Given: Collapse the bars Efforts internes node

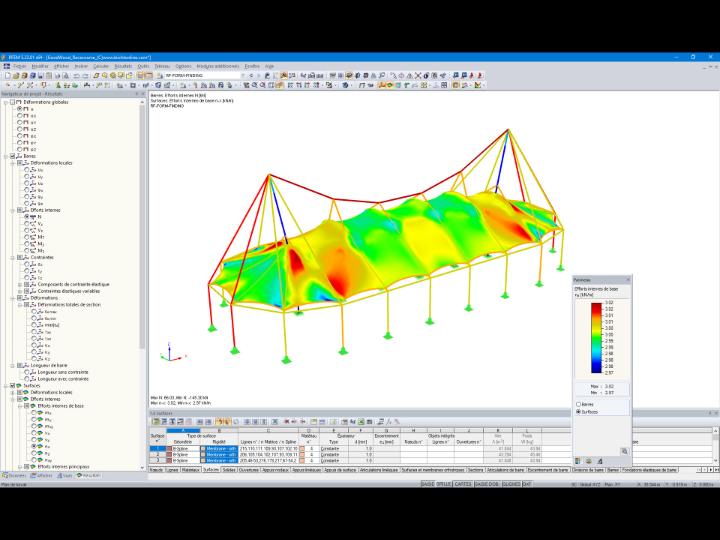Looking at the screenshot, I should tap(13, 210).
